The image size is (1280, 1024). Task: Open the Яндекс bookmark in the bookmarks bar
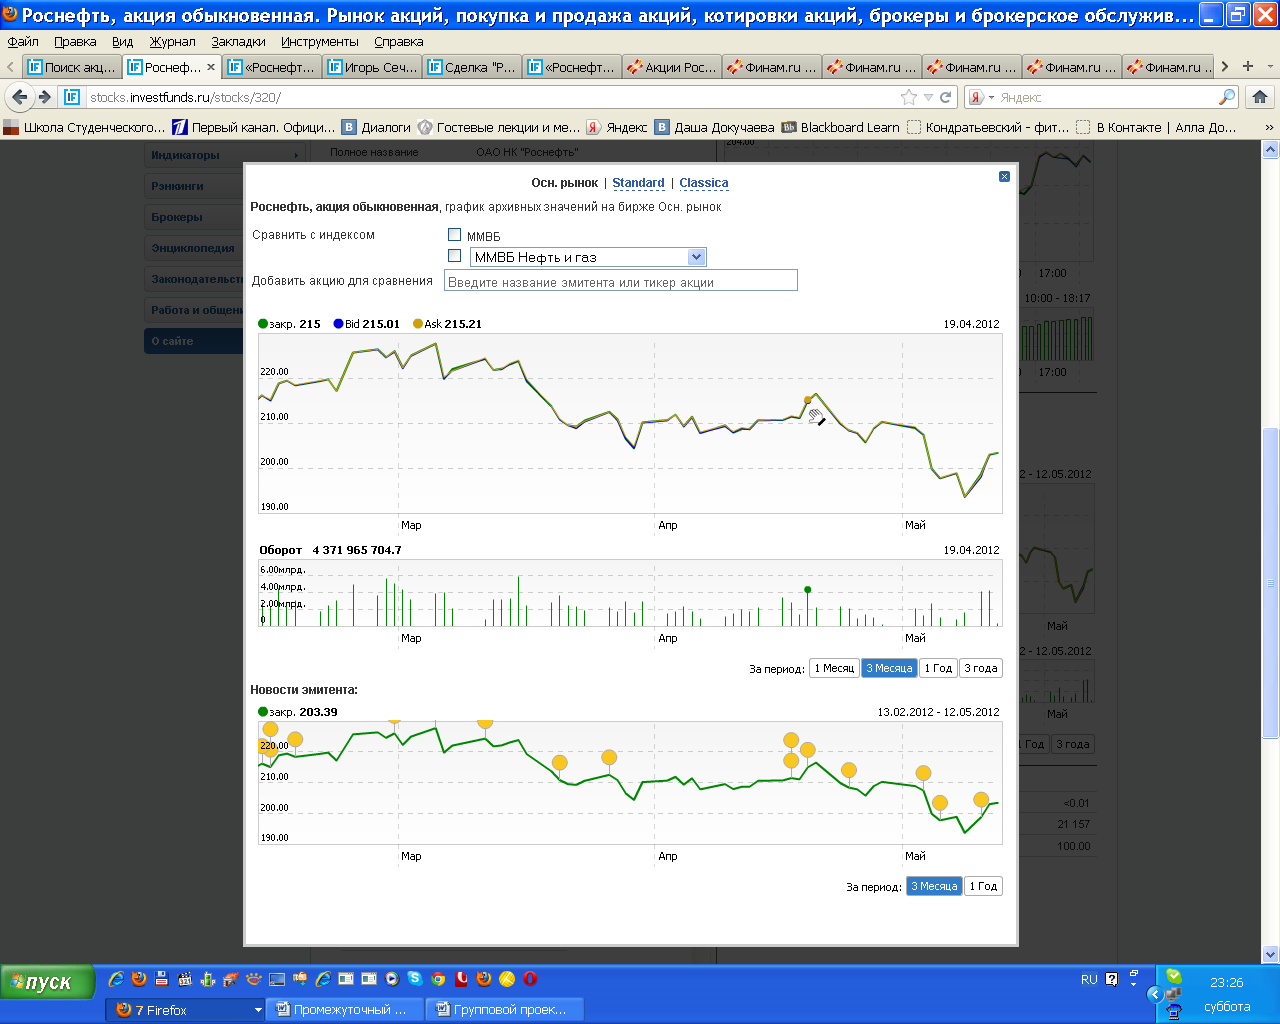click(x=617, y=127)
